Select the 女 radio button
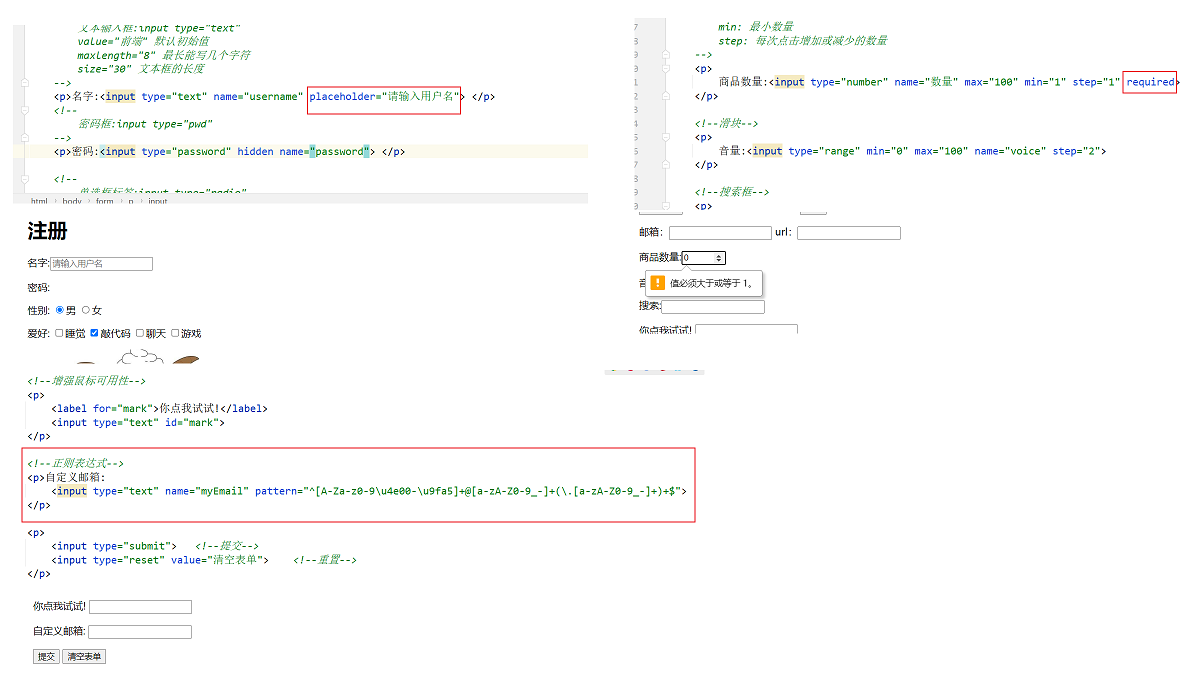Viewport: 1204px width, 700px height. [x=86, y=310]
